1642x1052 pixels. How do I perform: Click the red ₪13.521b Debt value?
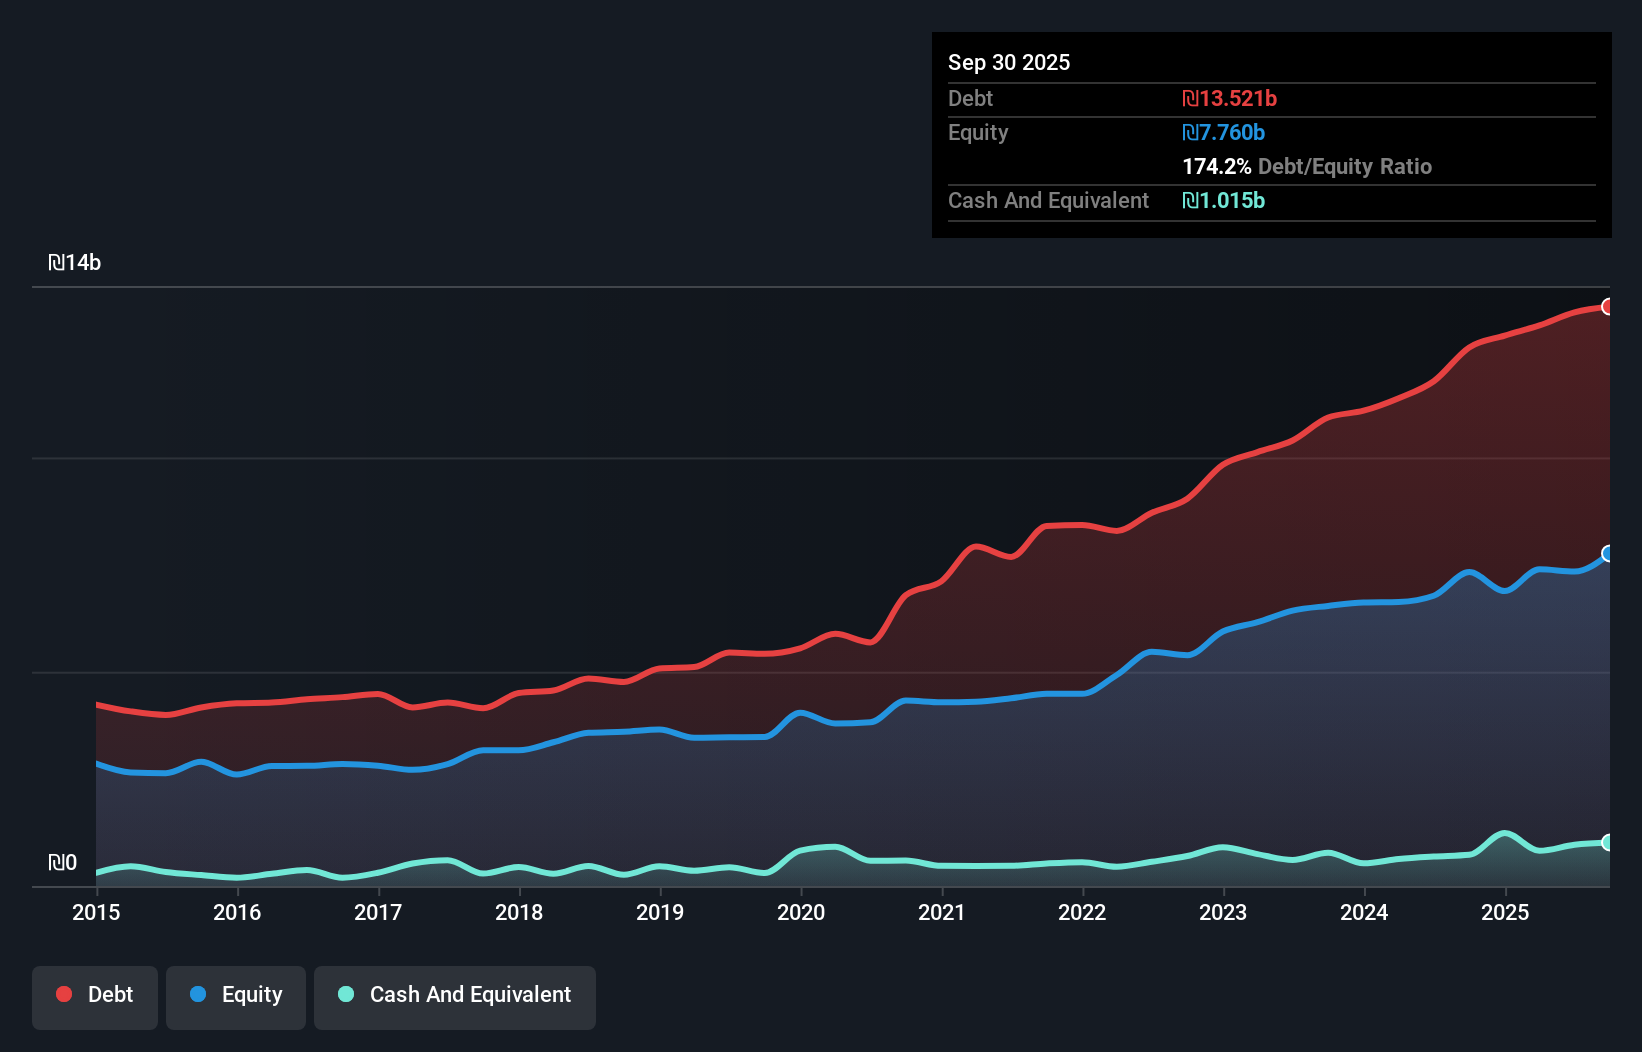[x=1229, y=98]
